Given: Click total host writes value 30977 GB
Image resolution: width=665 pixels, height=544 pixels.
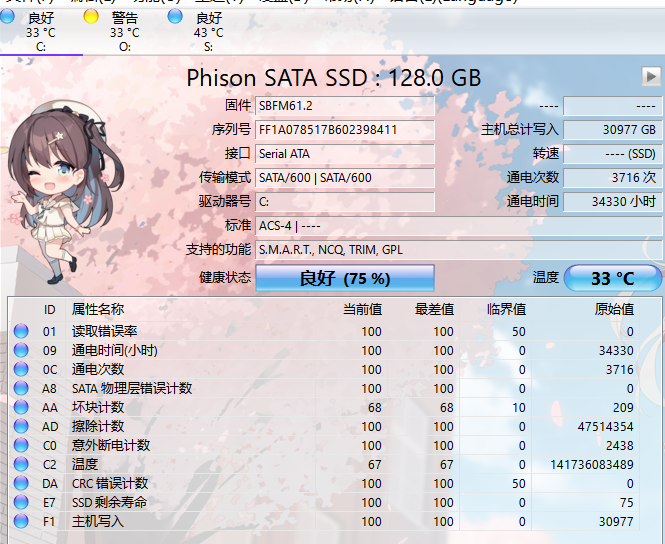Looking at the screenshot, I should pyautogui.click(x=612, y=130).
